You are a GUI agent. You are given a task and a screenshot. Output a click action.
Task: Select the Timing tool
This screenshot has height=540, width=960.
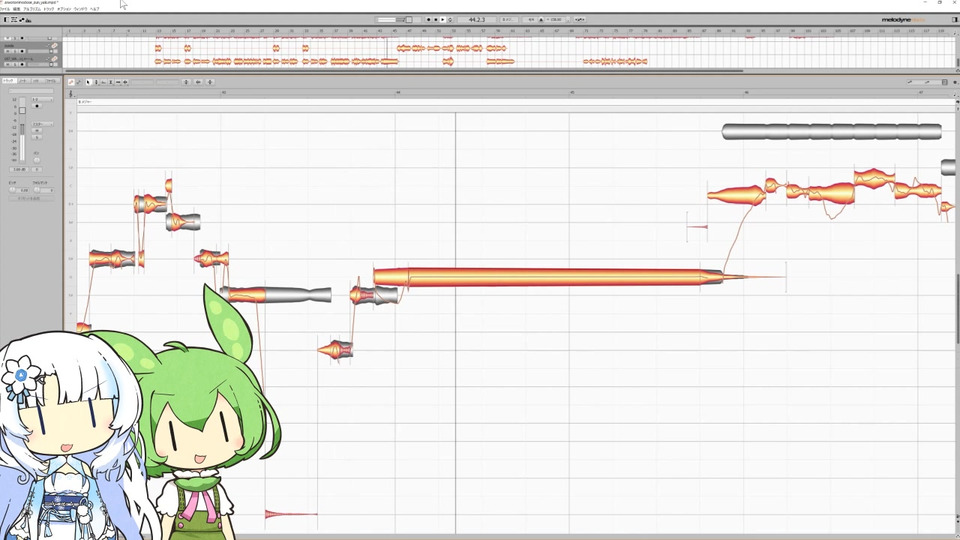click(118, 82)
